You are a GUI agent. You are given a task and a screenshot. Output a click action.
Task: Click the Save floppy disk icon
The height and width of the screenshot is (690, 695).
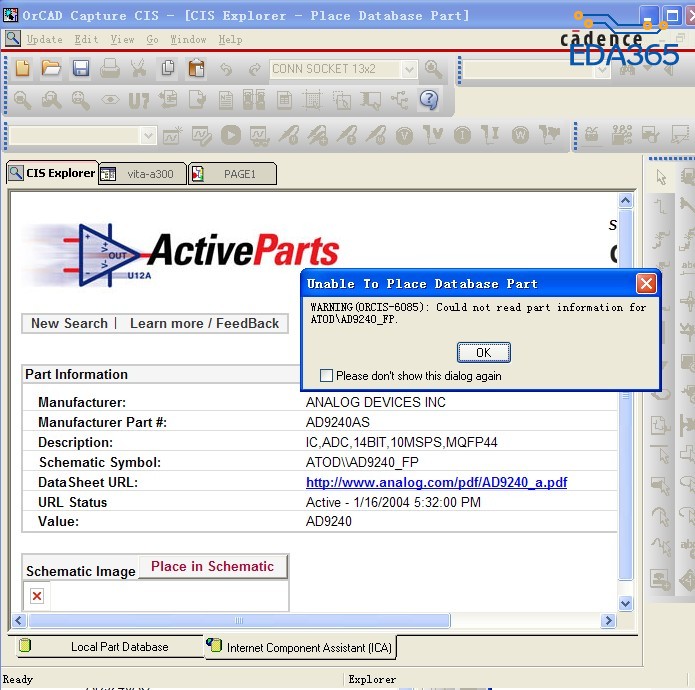point(81,69)
